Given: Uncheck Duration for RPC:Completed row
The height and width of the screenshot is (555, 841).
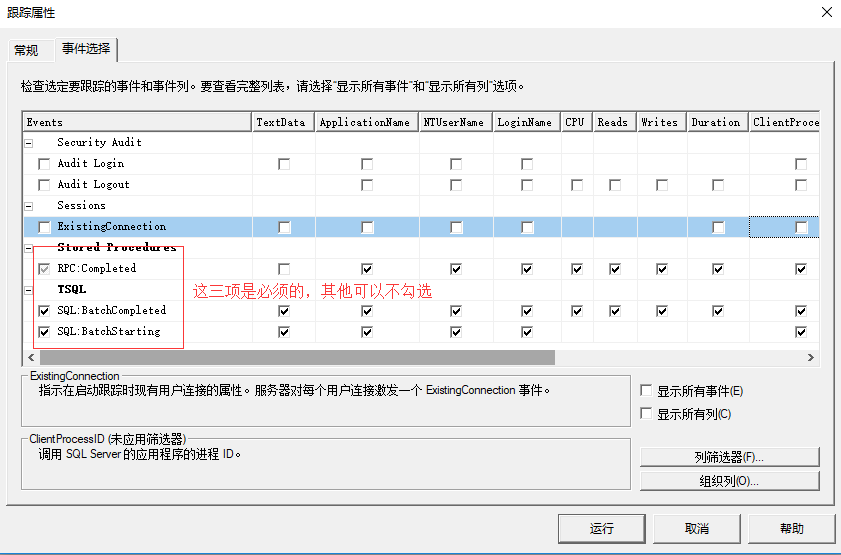Looking at the screenshot, I should 718,269.
